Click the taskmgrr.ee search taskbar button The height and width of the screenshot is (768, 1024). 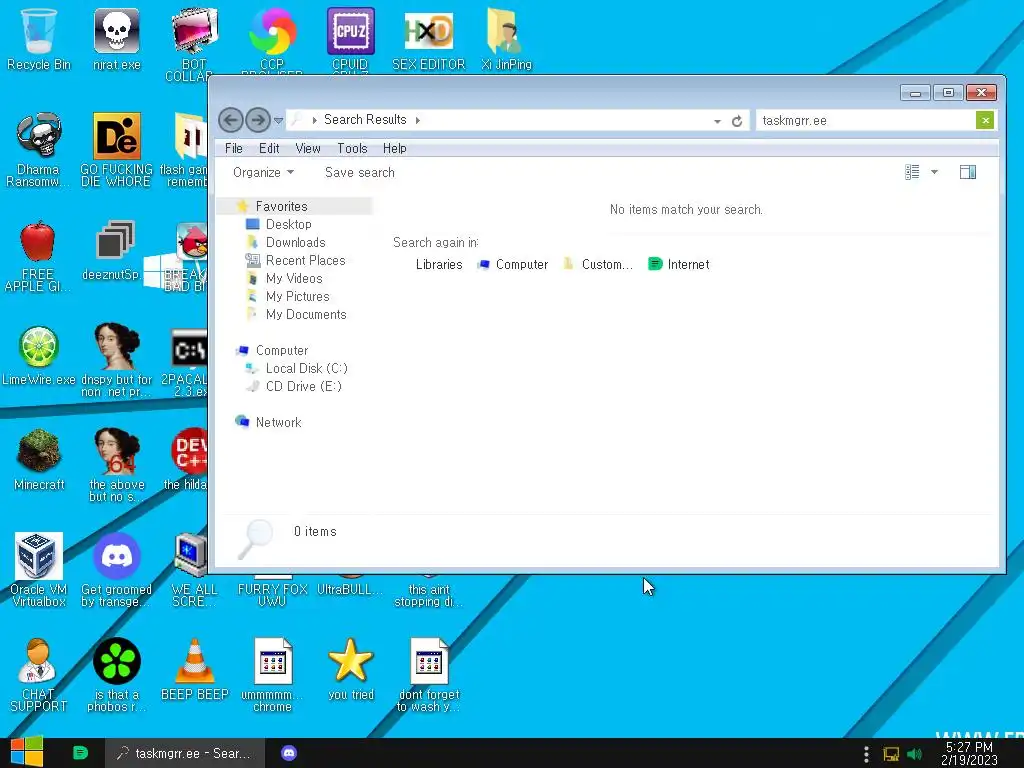coord(185,753)
